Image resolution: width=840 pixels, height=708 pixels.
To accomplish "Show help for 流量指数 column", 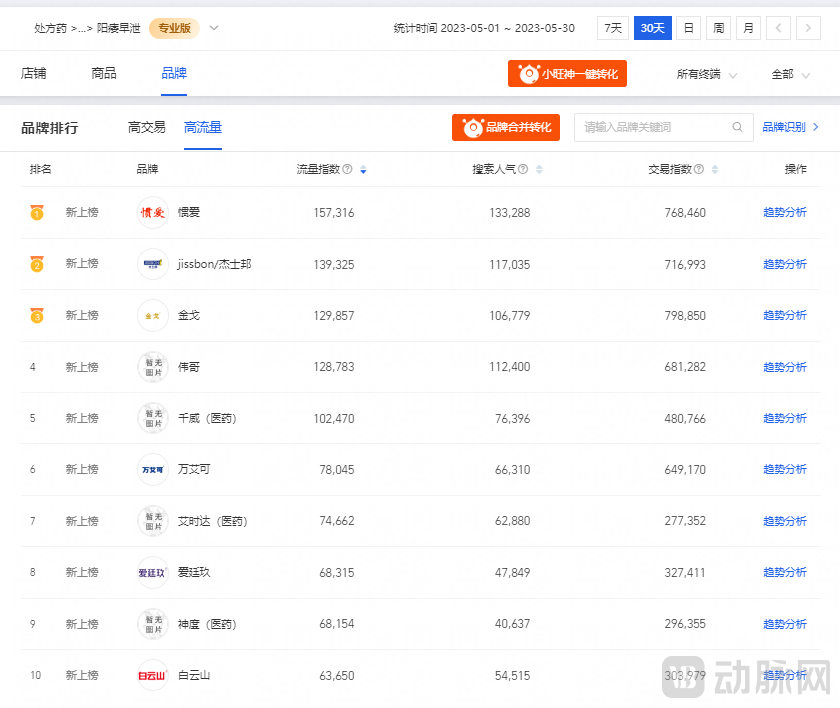I will tap(347, 169).
